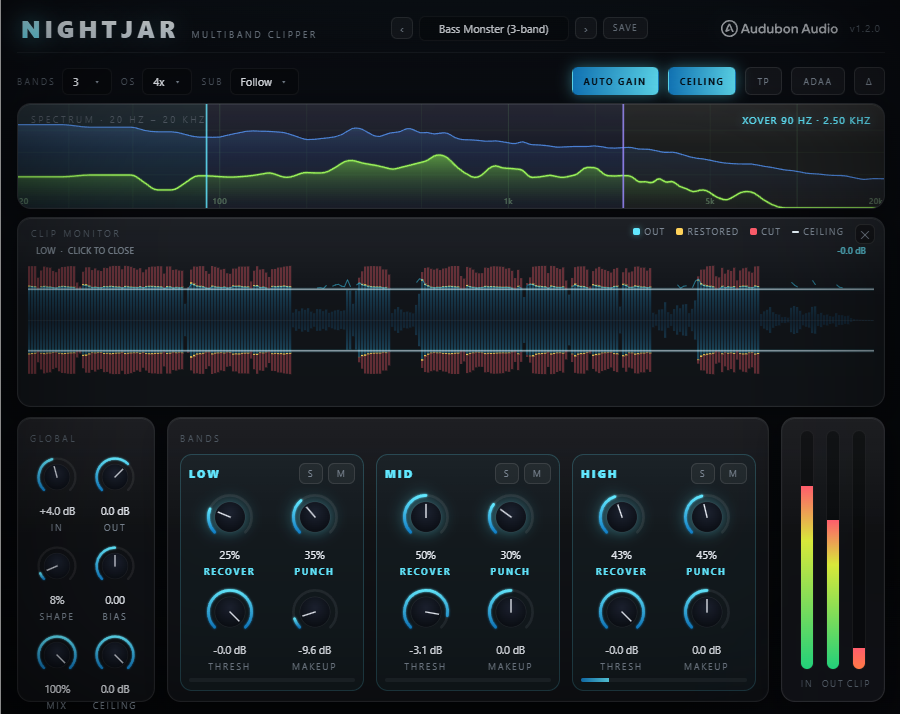The width and height of the screenshot is (900, 714).
Task: Click the CUT legend entry
Action: (765, 232)
